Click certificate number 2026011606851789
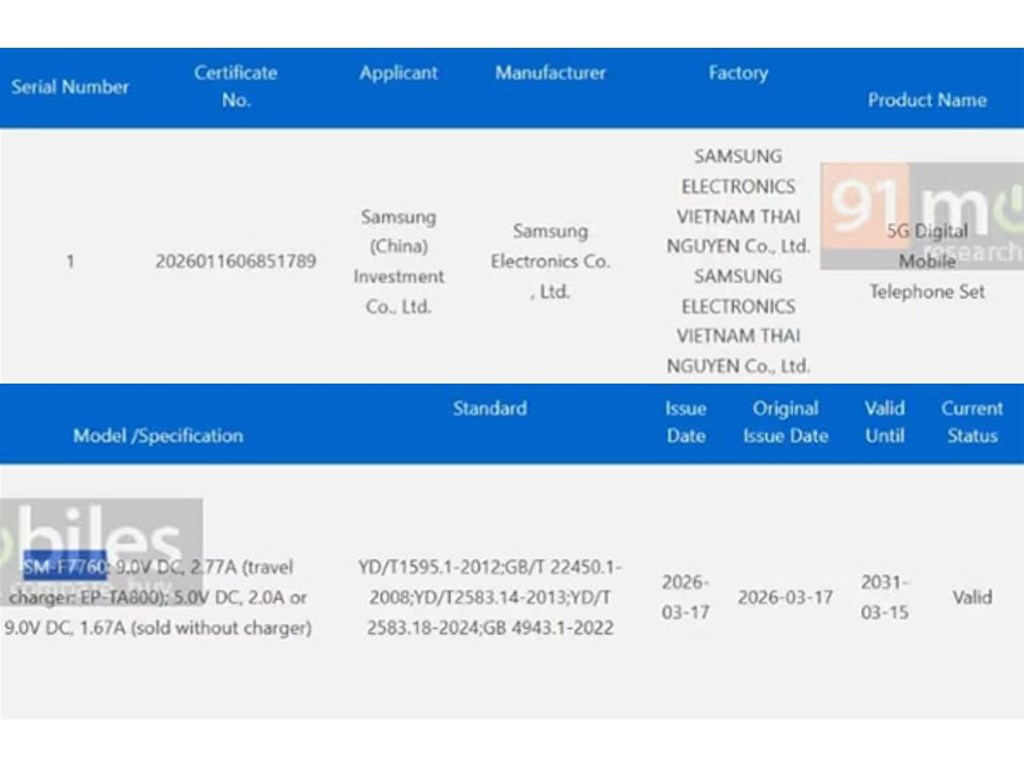The width and height of the screenshot is (1024, 768). (236, 262)
